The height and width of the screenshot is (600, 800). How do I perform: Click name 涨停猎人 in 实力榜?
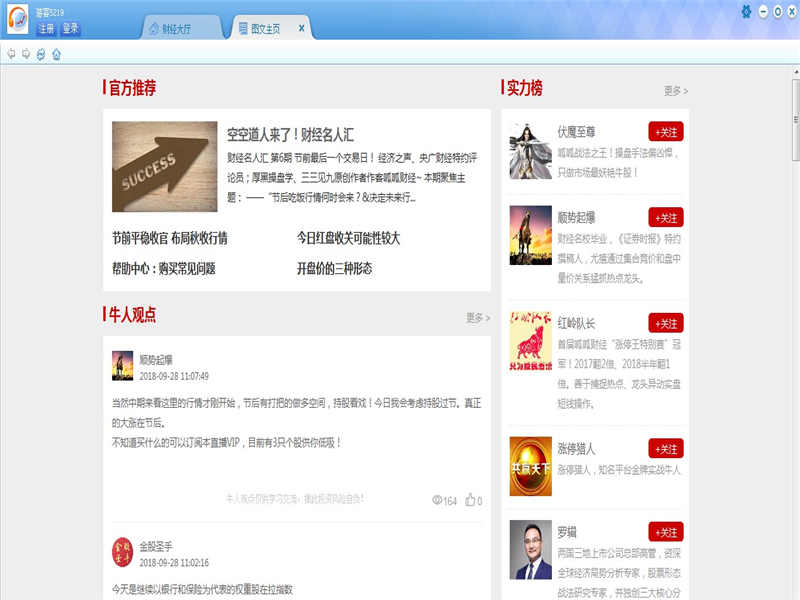(576, 448)
